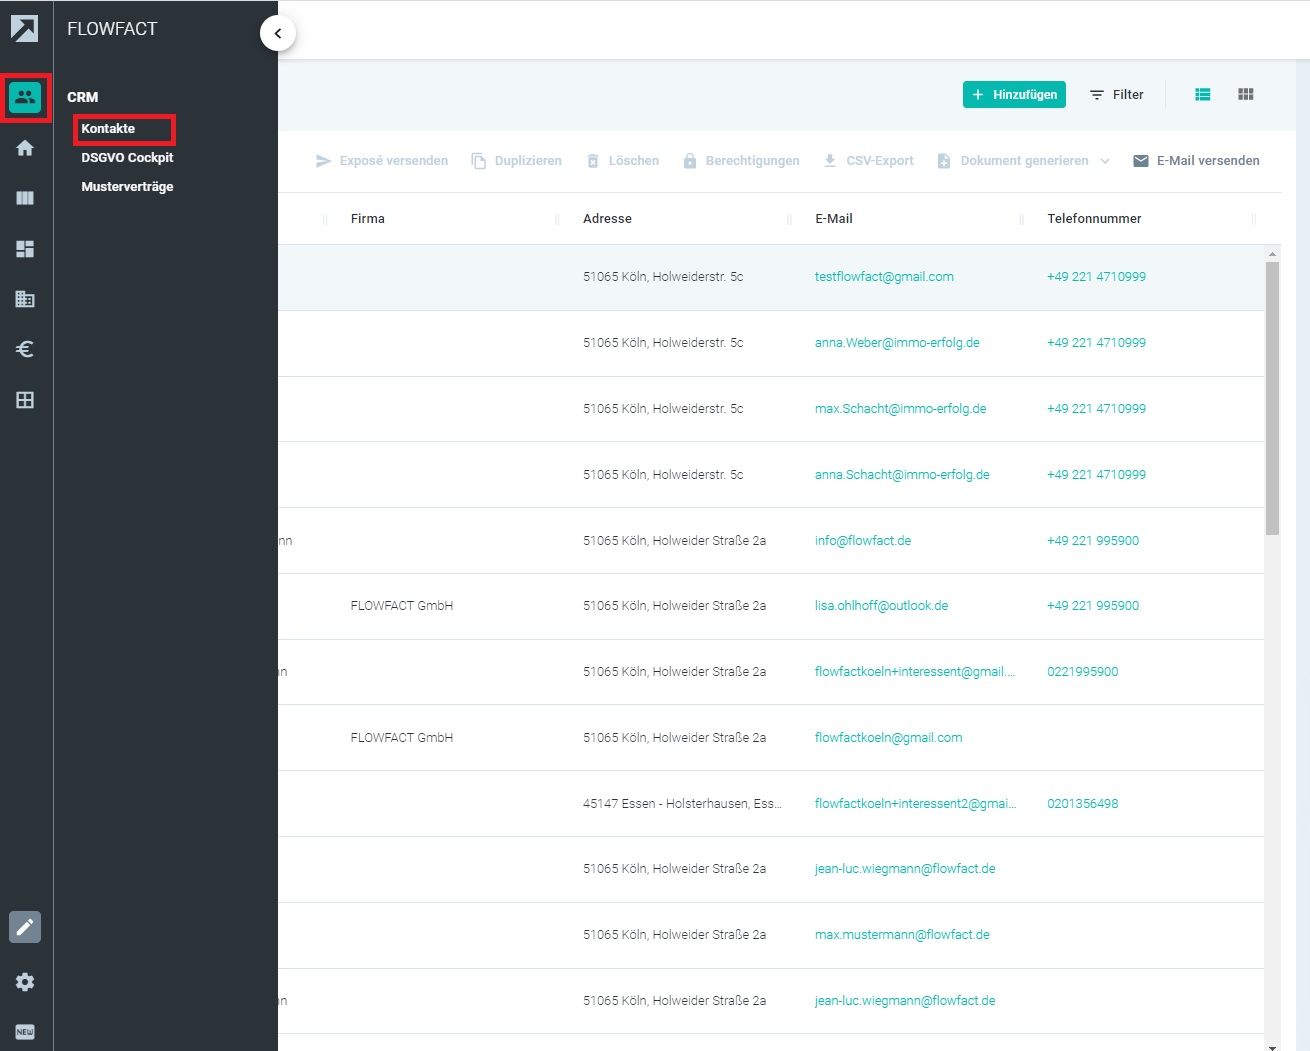The image size is (1310, 1051).
Task: Open email max.Schacht@immo-erfolg.de
Action: (900, 408)
